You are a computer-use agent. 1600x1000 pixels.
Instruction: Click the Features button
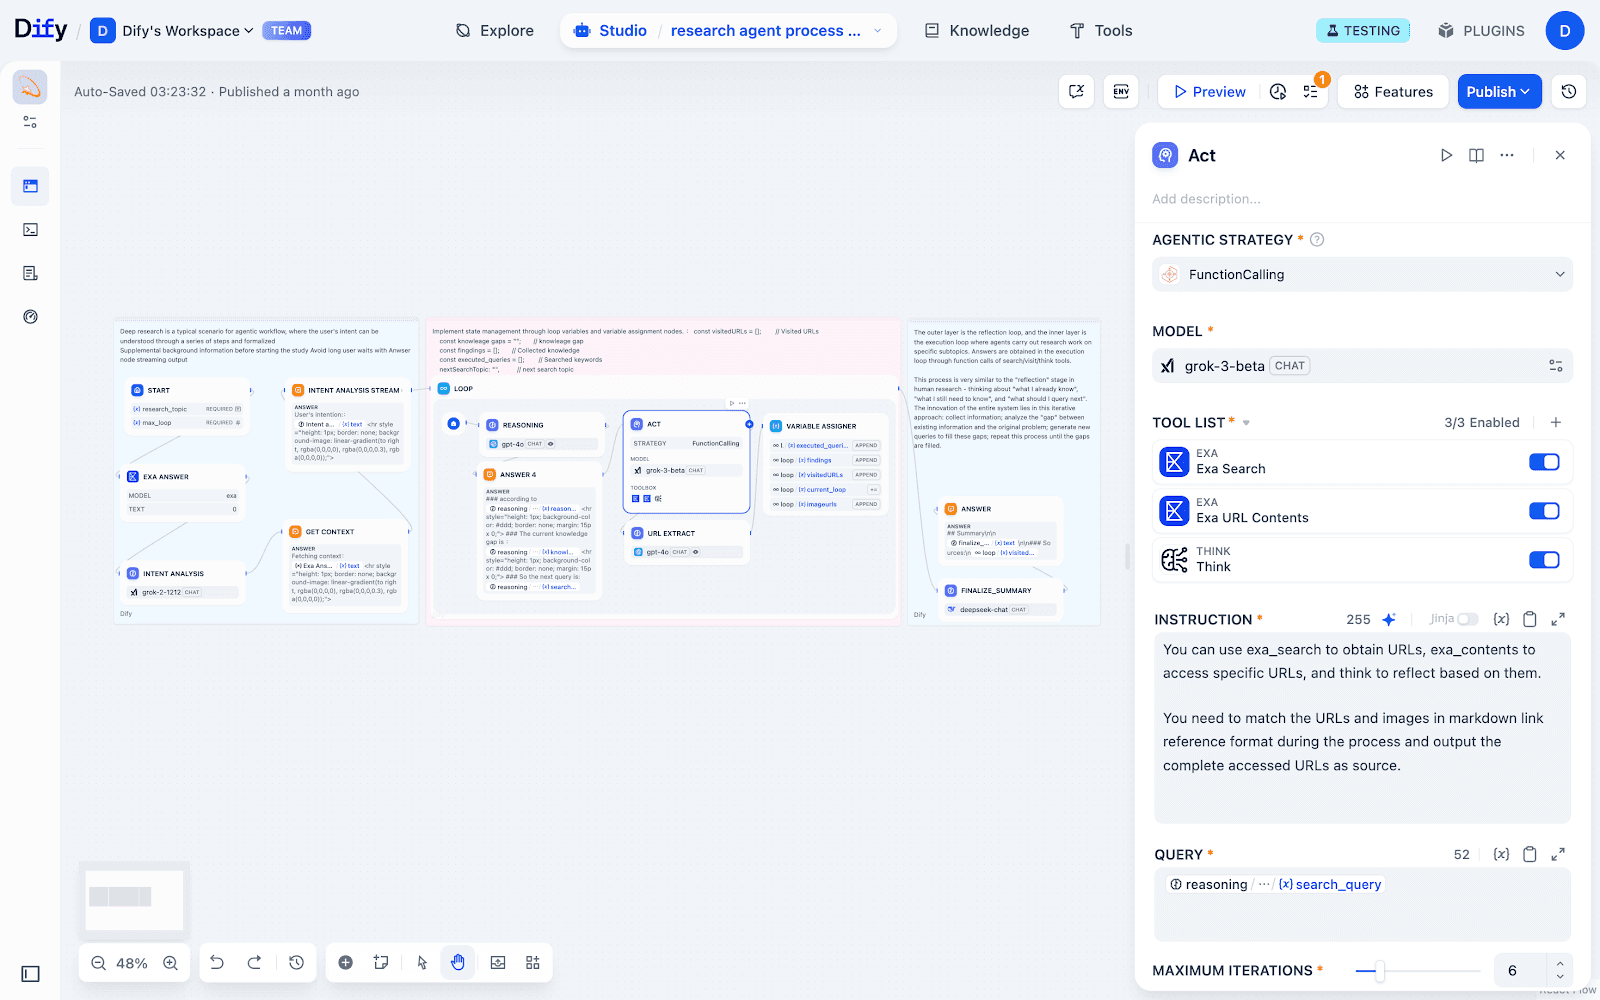tap(1393, 92)
